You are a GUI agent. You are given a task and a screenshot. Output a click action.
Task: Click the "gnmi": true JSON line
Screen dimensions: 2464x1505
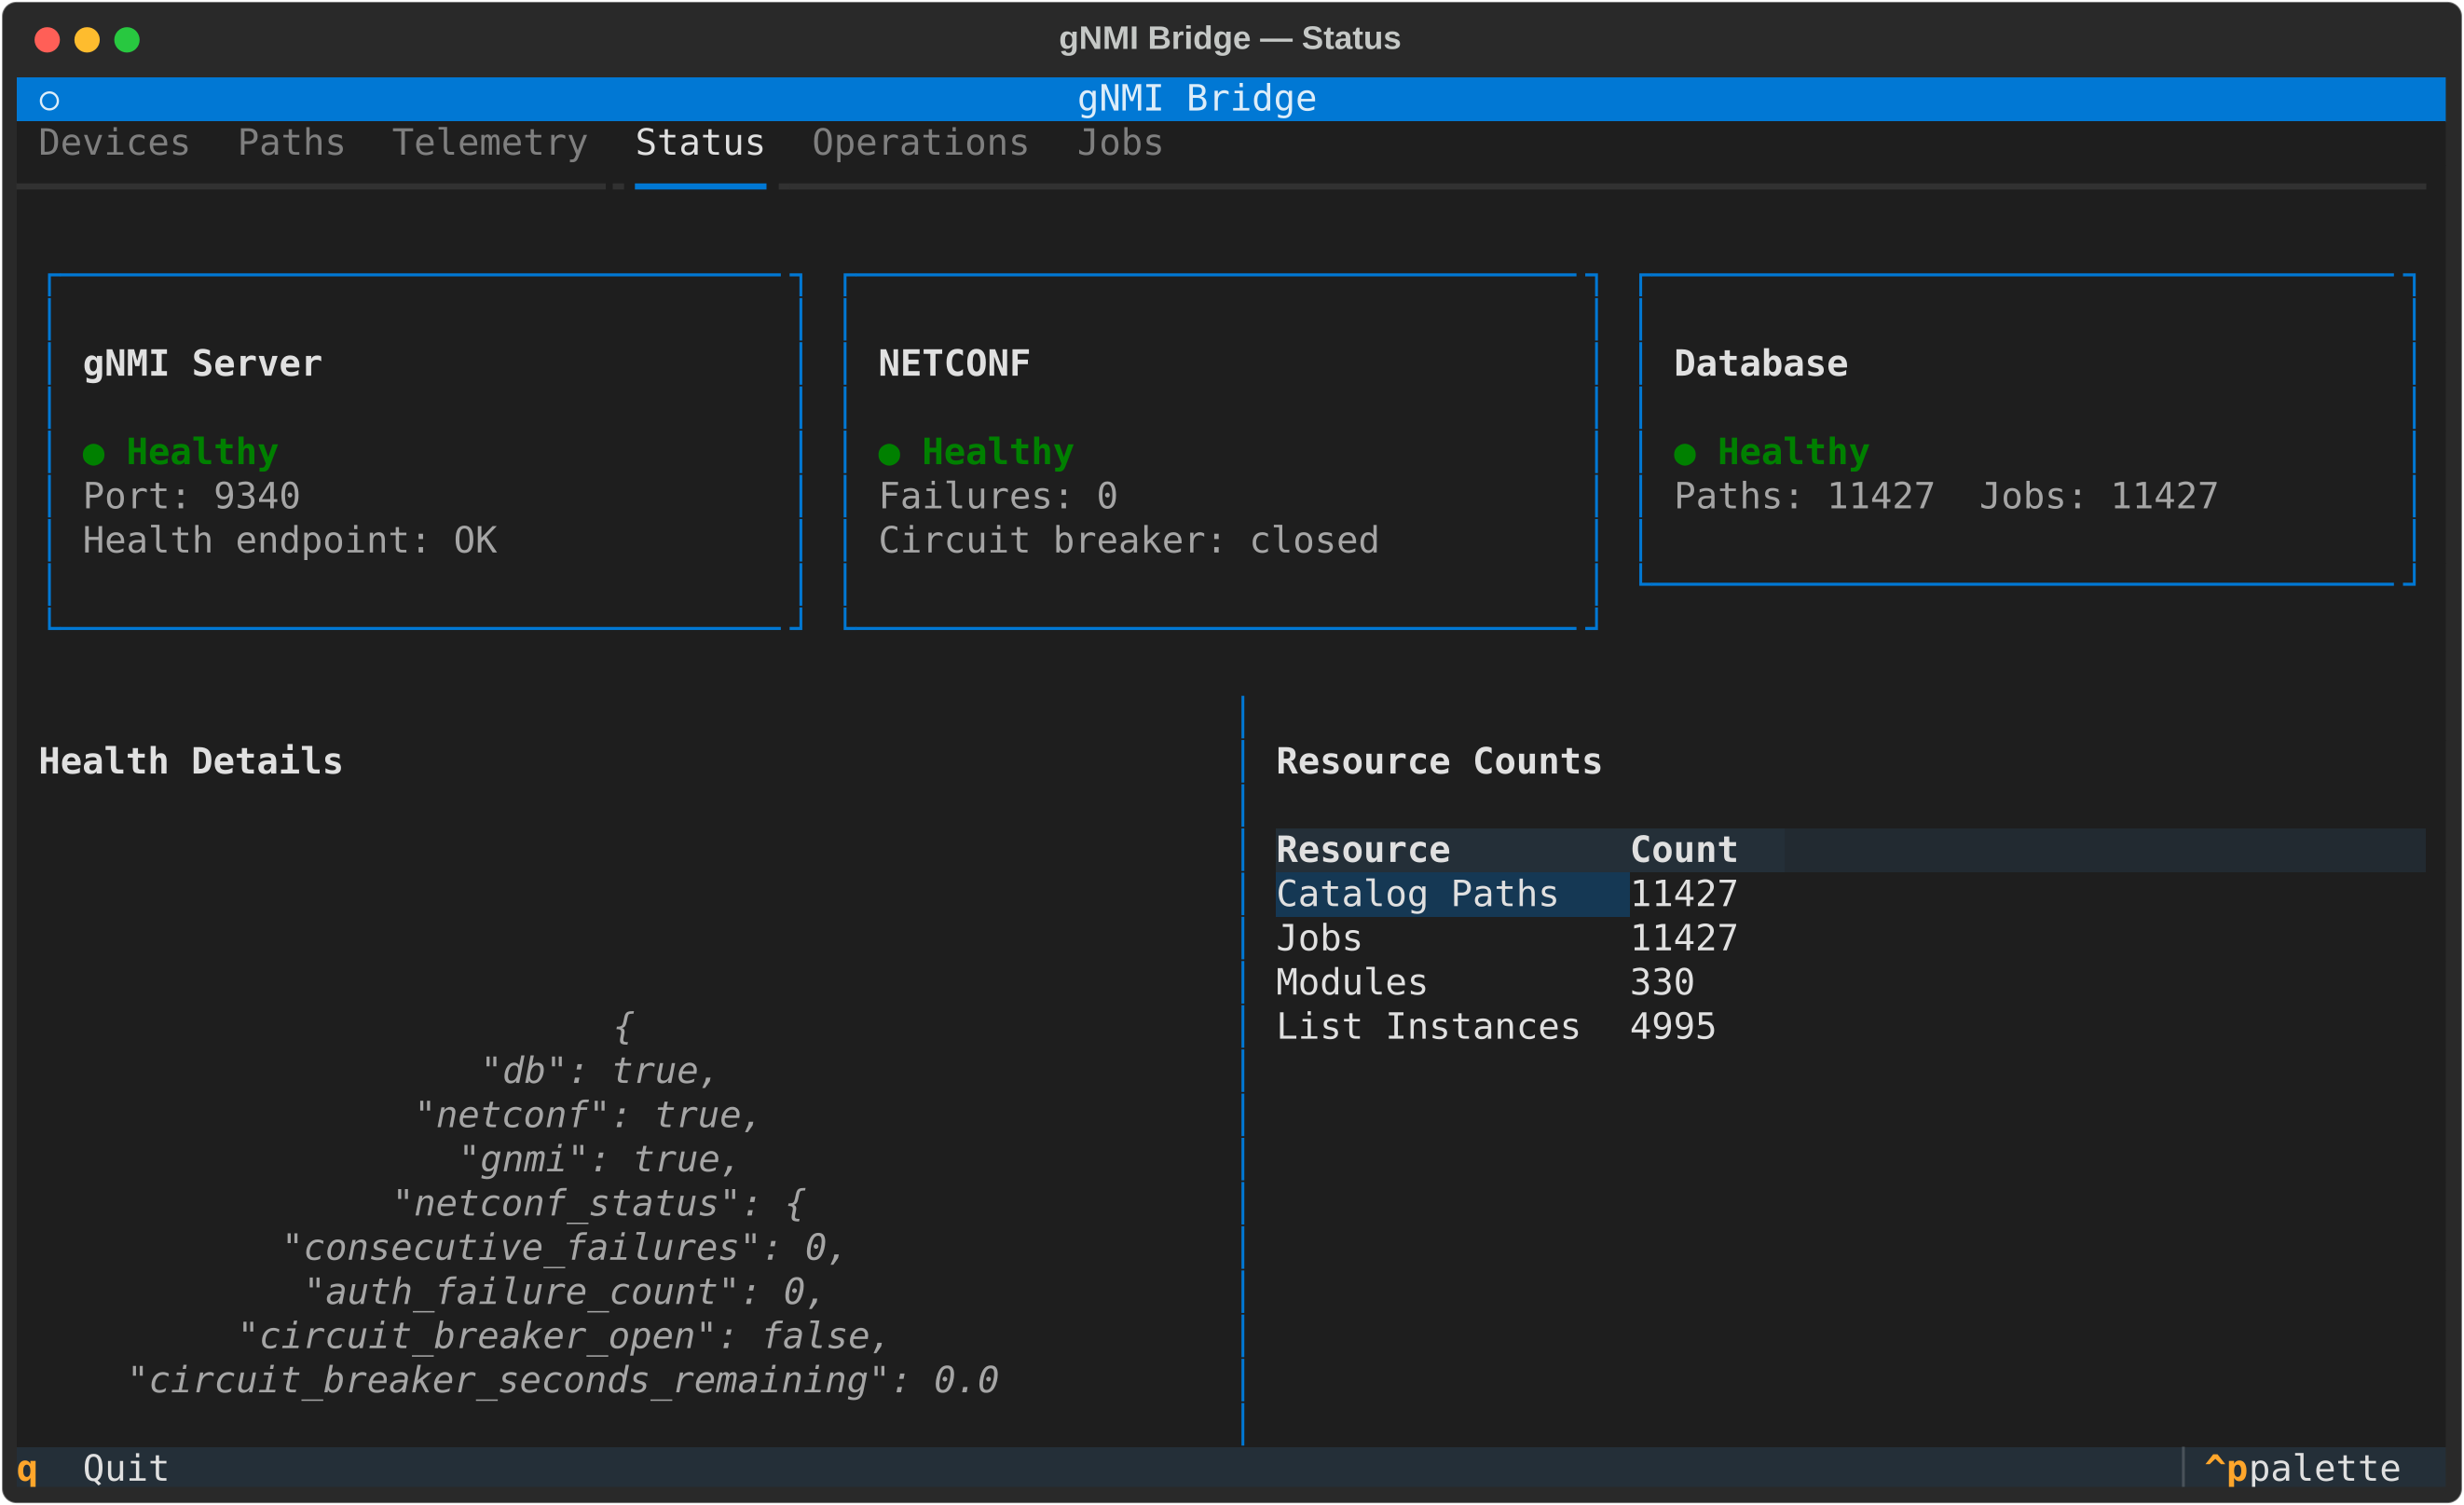tap(599, 1159)
